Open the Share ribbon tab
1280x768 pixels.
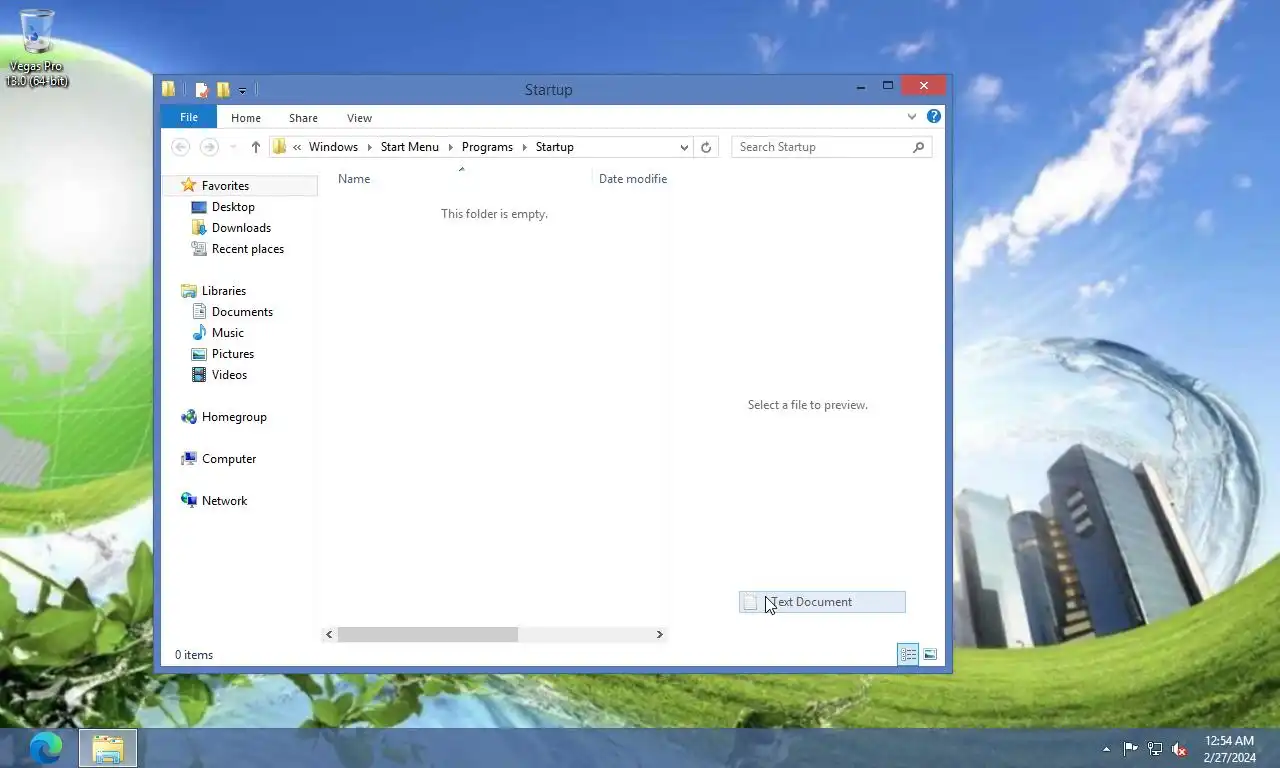303,118
